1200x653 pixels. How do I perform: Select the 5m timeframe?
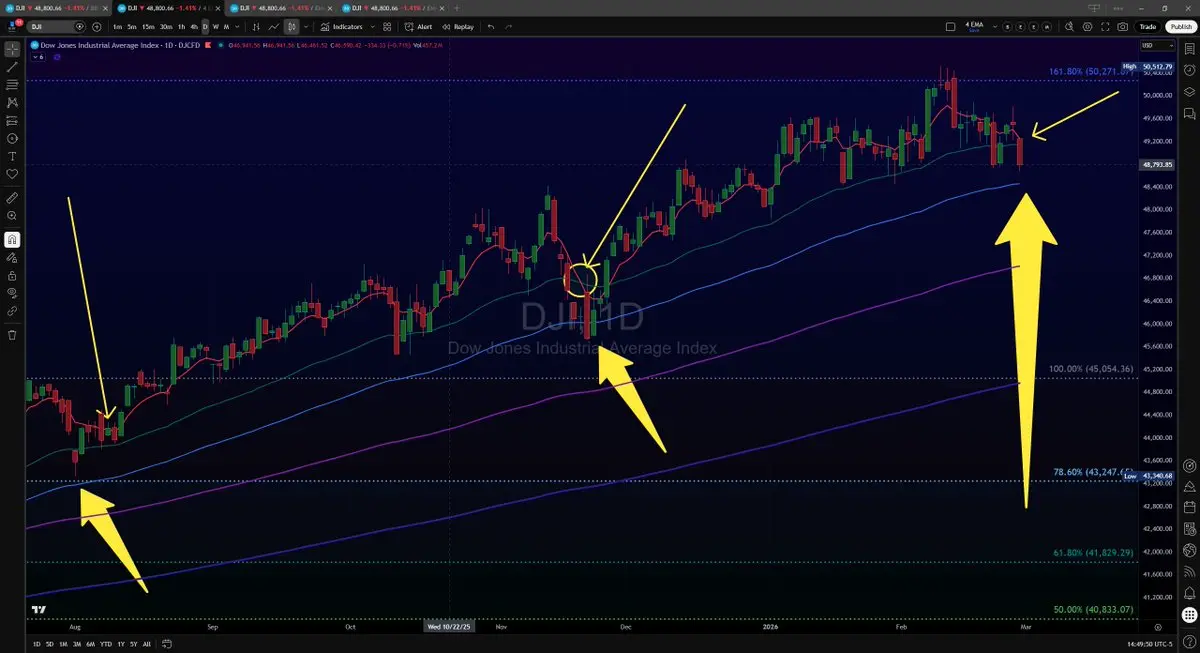(132, 27)
